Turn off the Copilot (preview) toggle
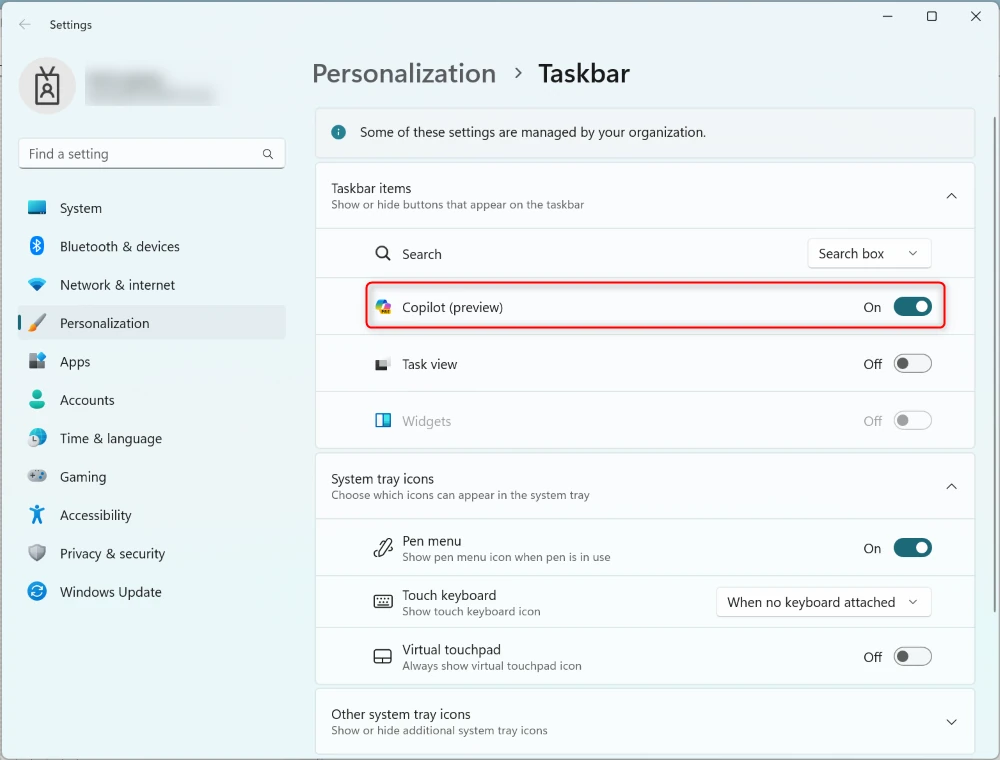Screen dimensions: 1000x760 pos(913,307)
